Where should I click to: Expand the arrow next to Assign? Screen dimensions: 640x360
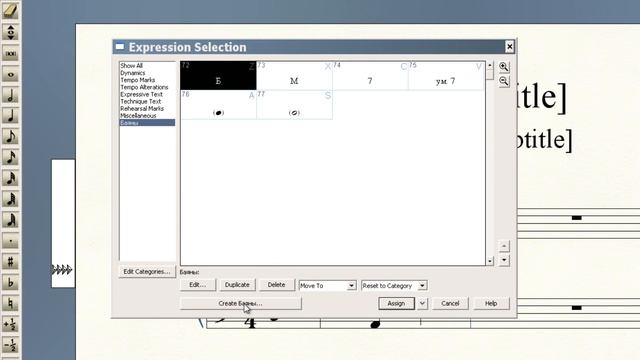click(x=422, y=303)
